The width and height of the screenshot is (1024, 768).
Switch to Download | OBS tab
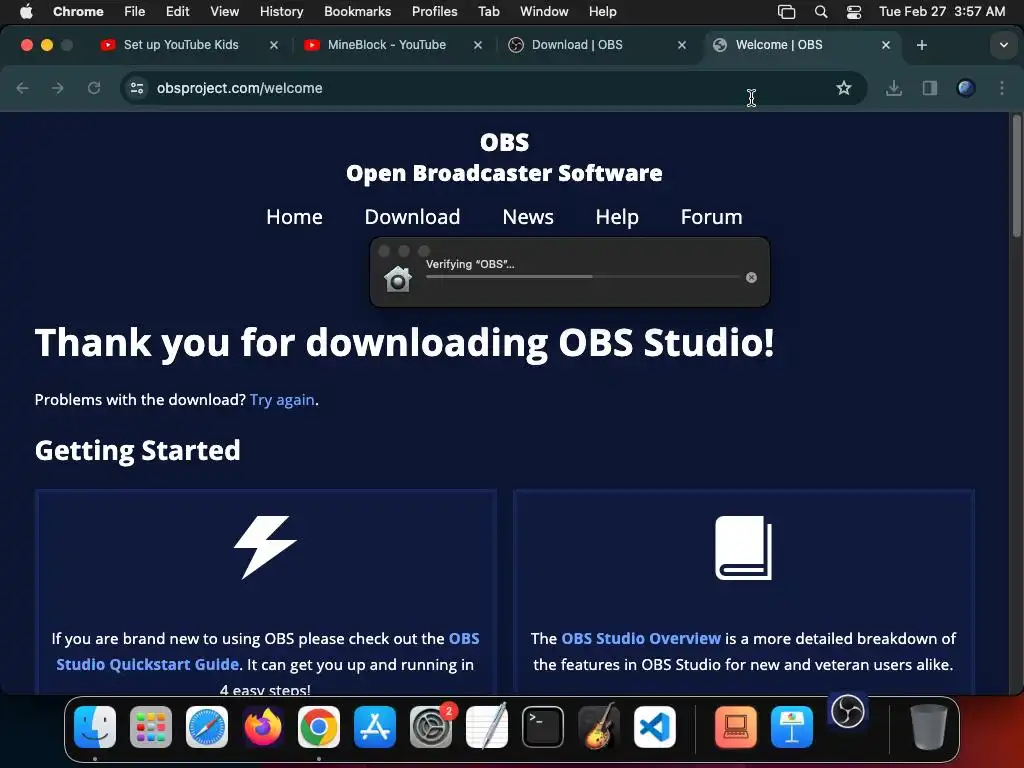(x=577, y=45)
